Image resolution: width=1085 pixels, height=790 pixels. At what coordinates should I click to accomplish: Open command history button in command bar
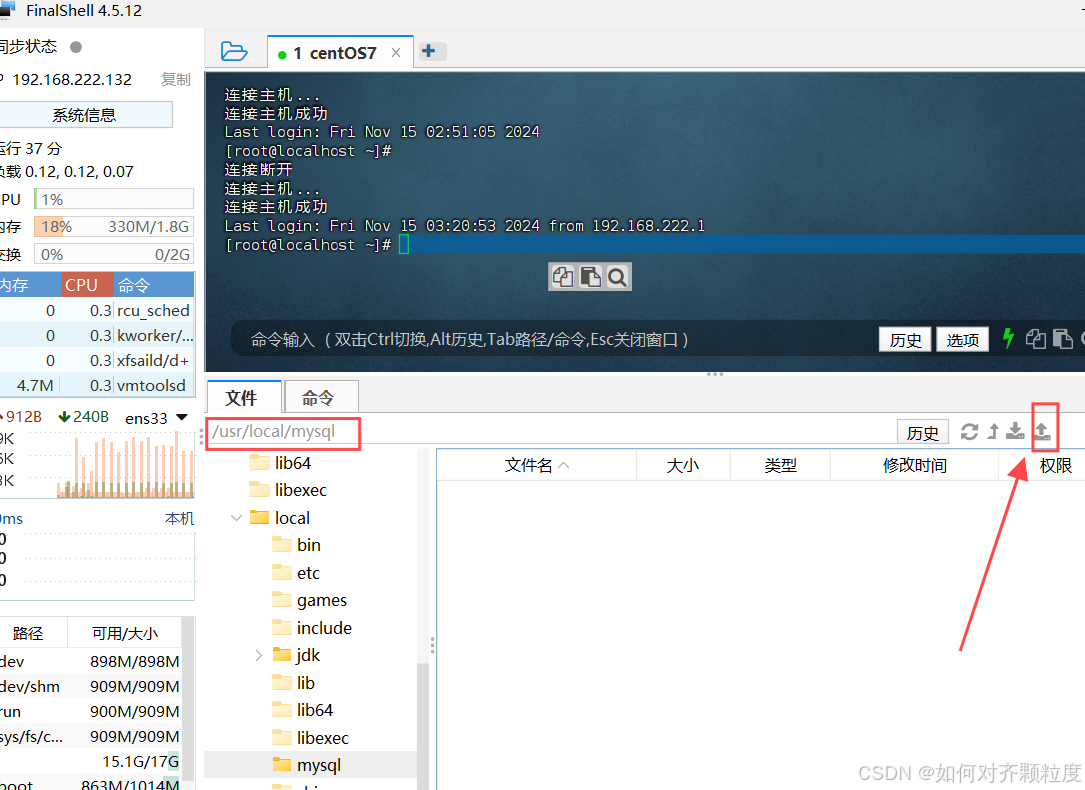[905, 340]
